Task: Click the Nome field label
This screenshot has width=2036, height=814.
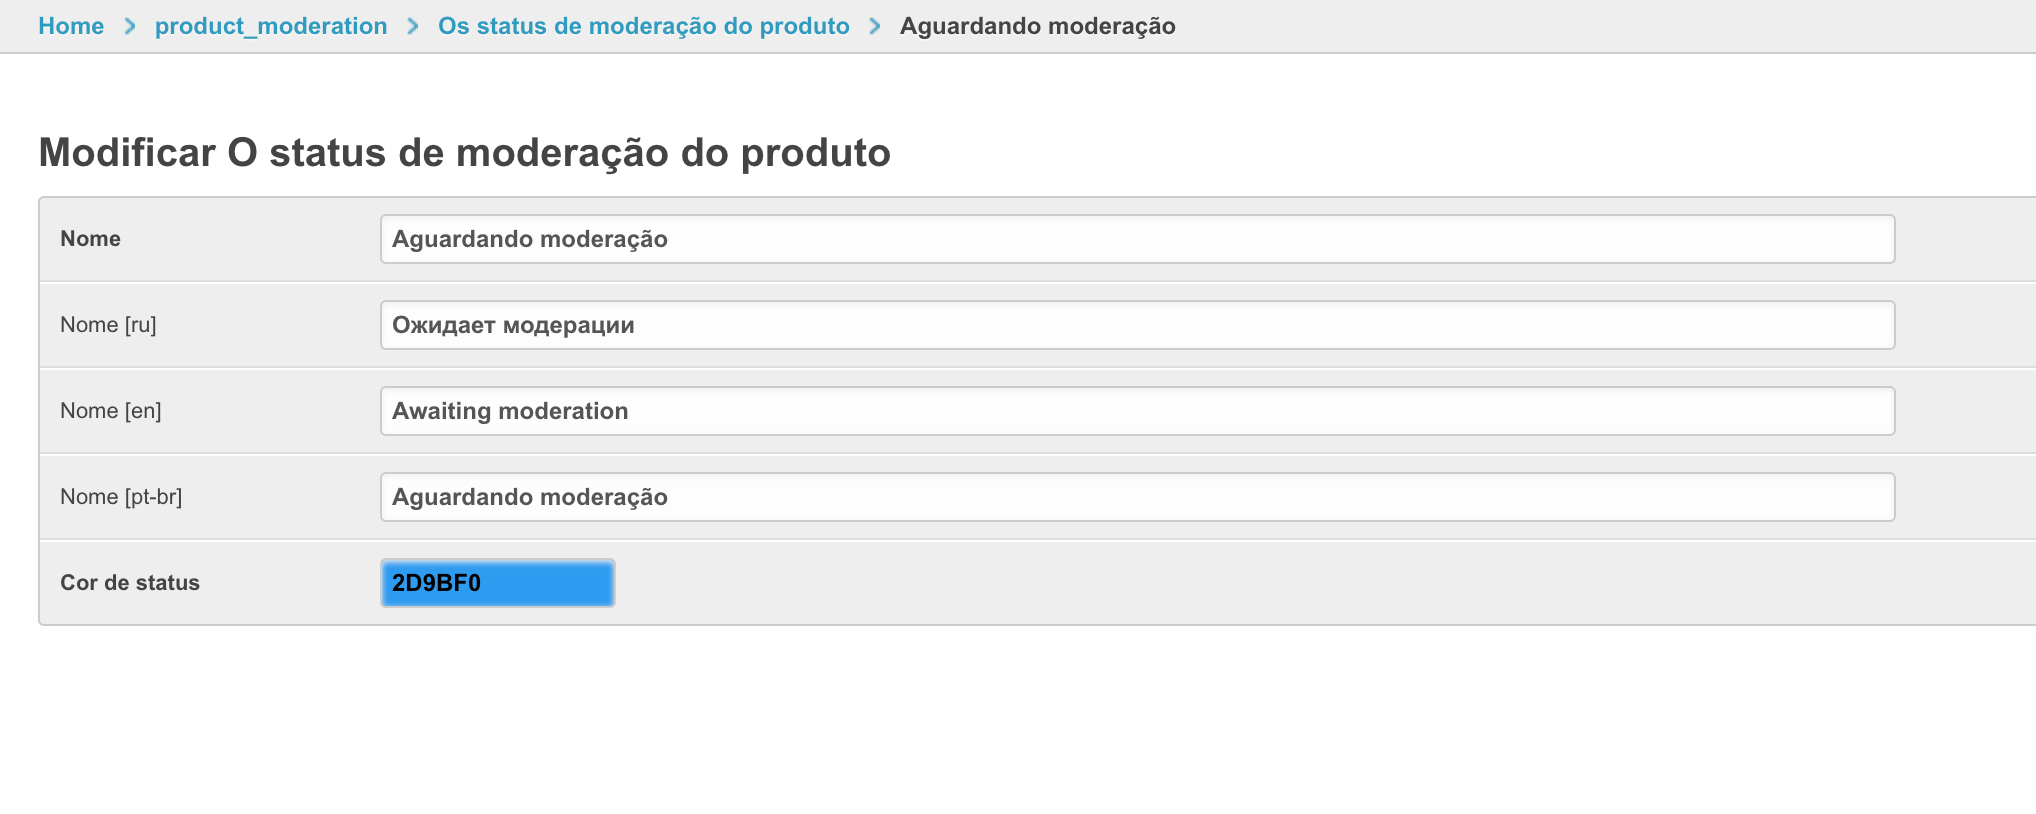Action: [x=90, y=239]
